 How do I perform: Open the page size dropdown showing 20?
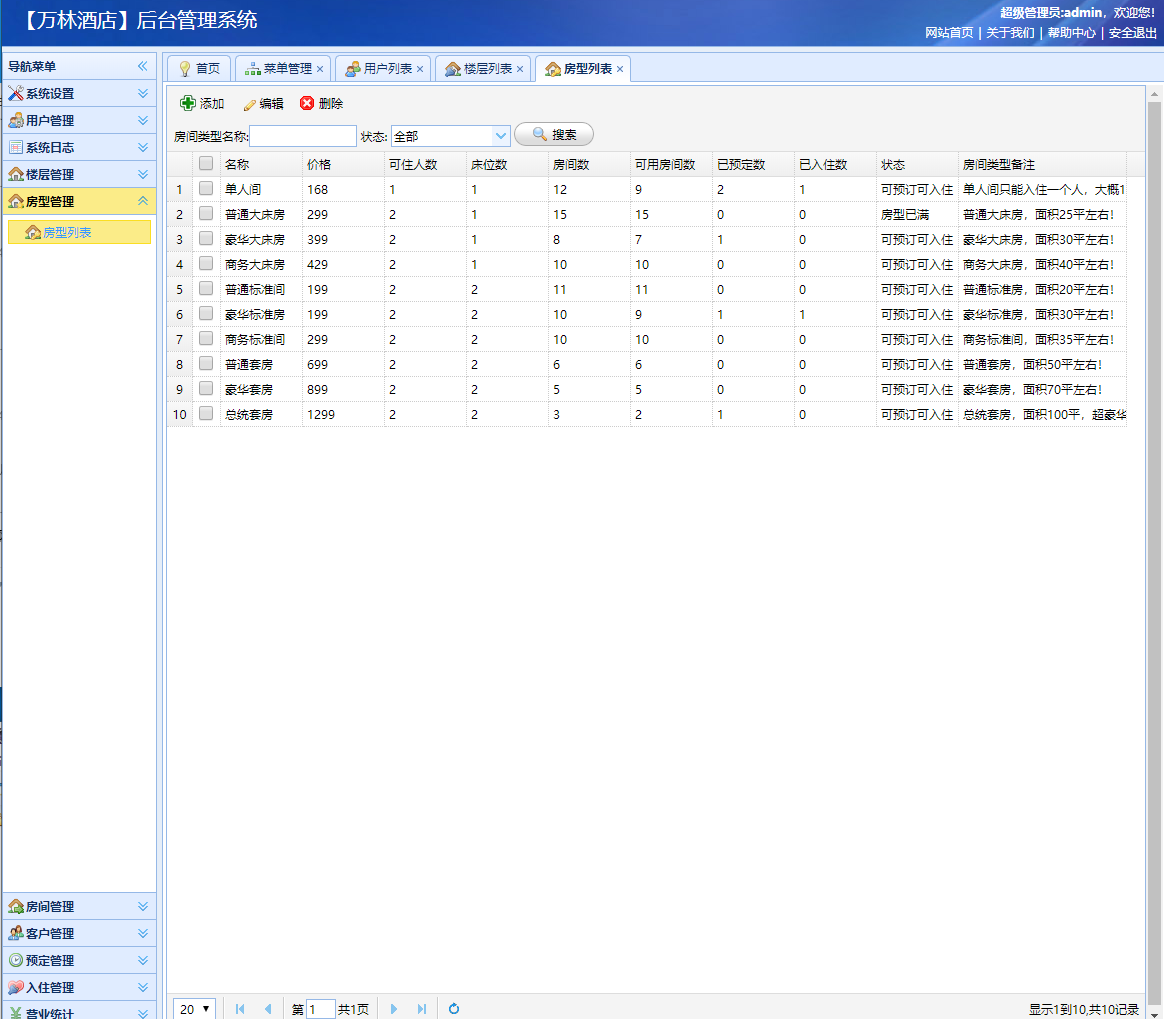tap(195, 1009)
